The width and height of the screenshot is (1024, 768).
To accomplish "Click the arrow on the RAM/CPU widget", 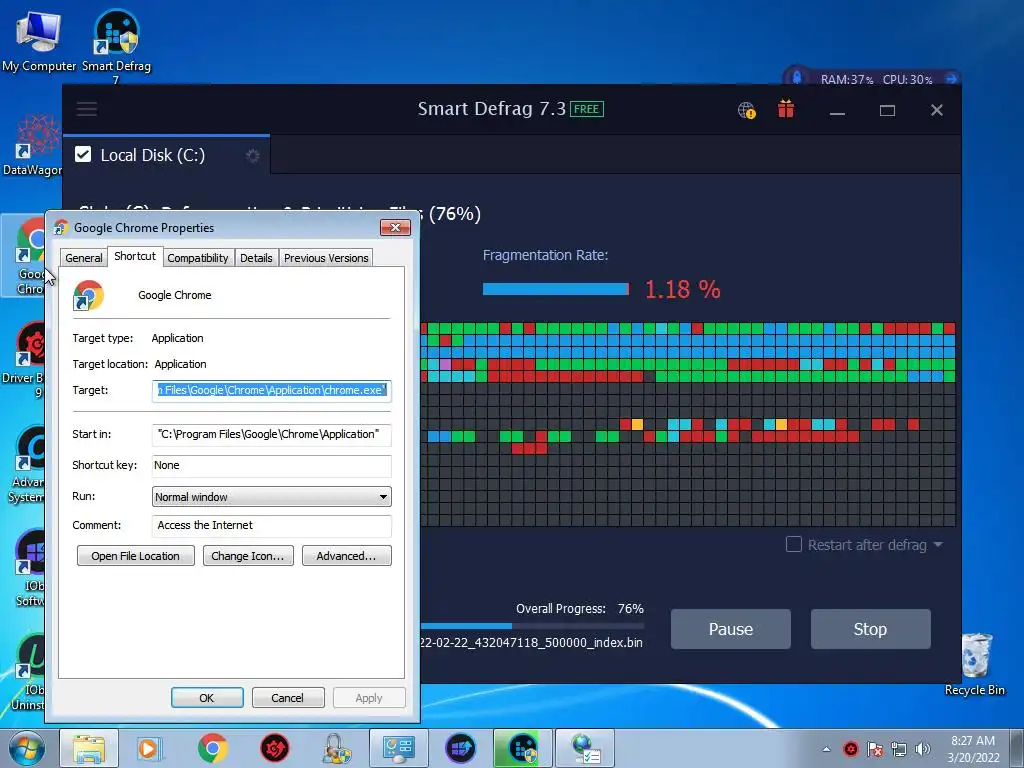I will [x=951, y=79].
